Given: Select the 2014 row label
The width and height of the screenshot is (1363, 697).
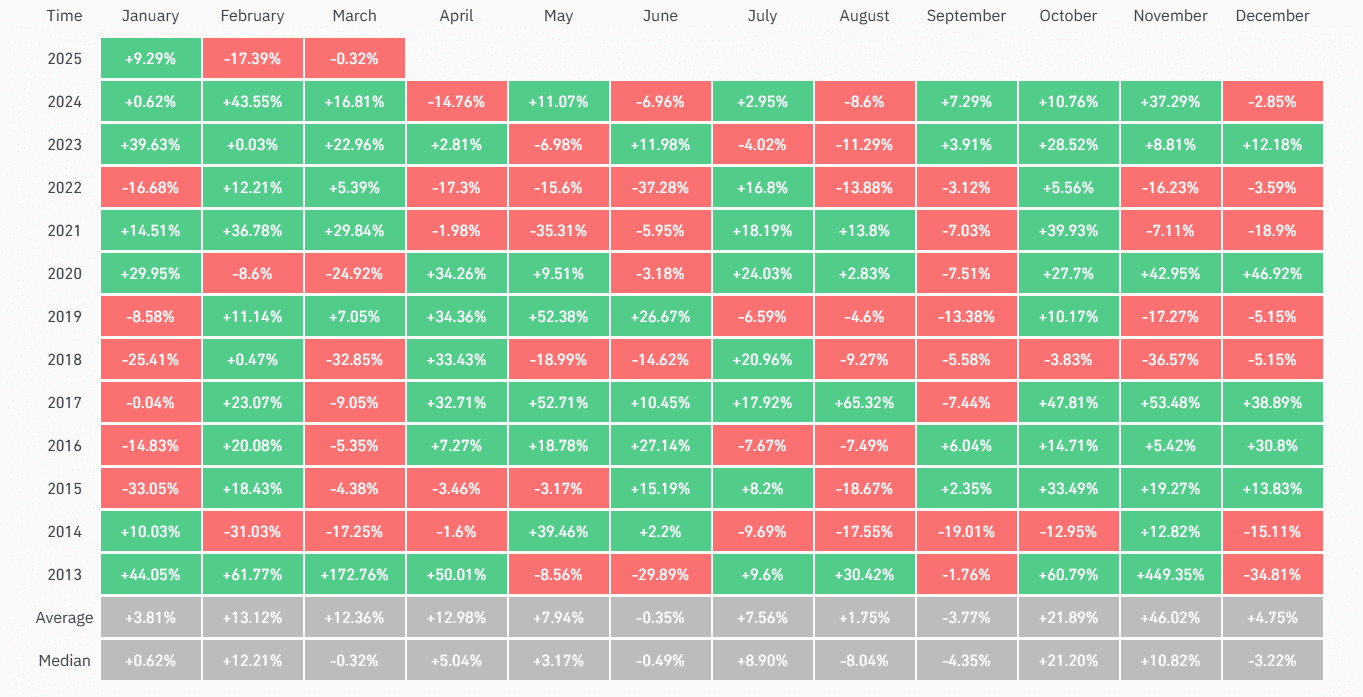Looking at the screenshot, I should (65, 532).
